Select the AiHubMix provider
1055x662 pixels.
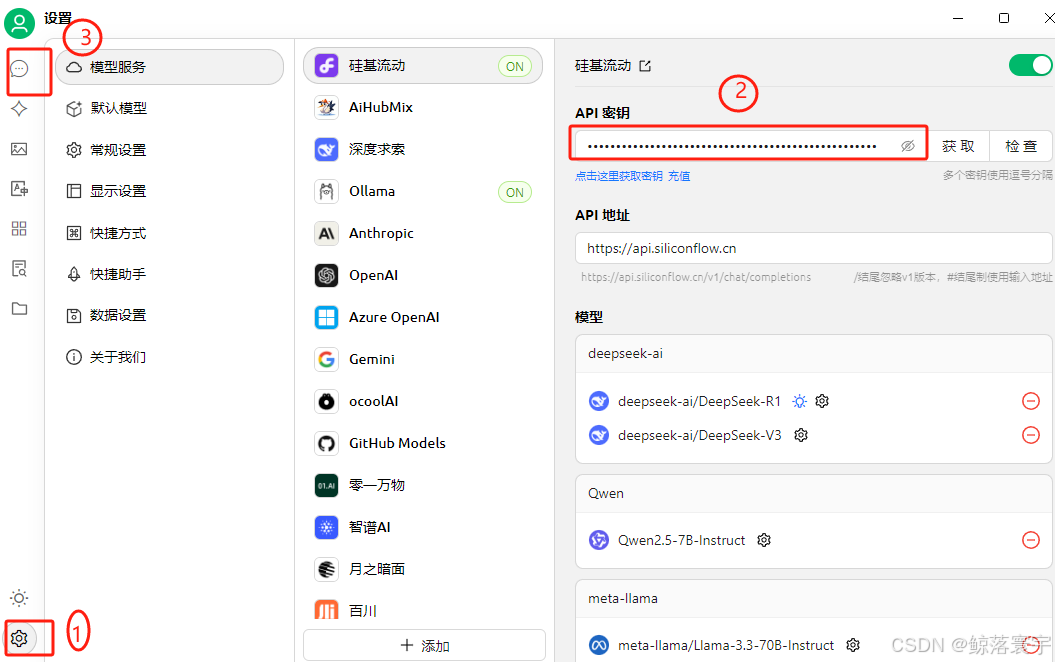tap(423, 107)
